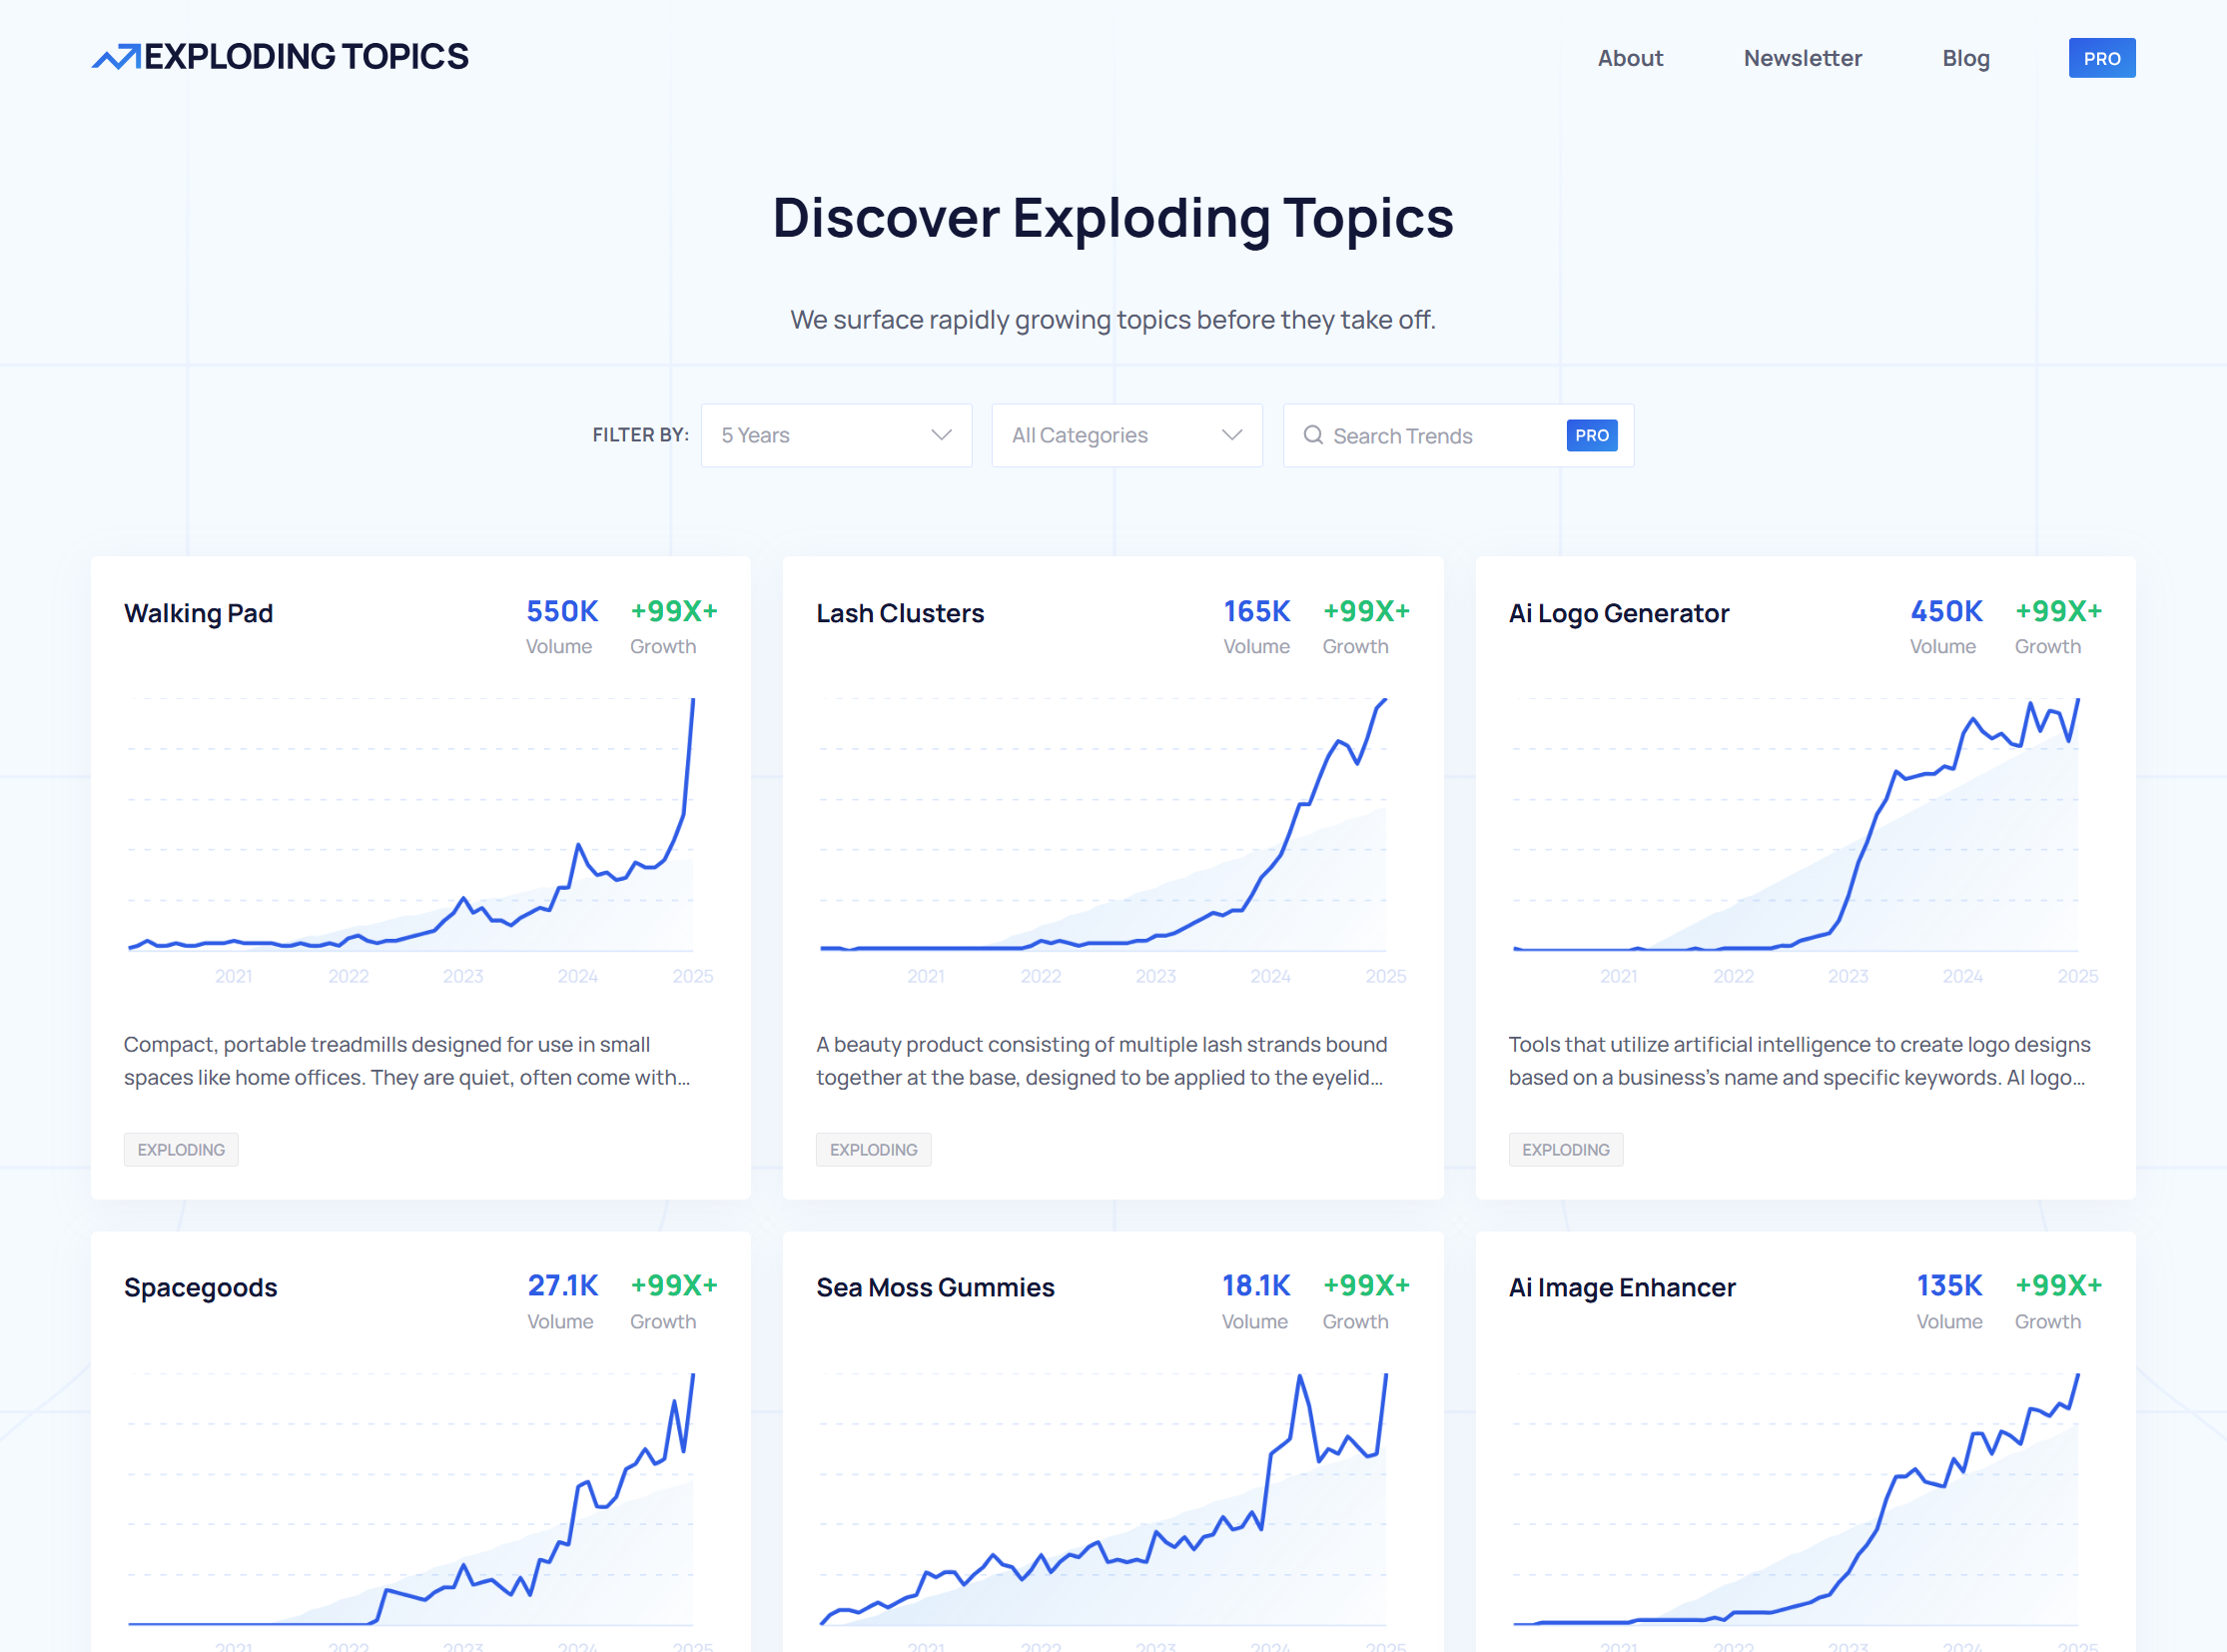This screenshot has width=2227, height=1652.
Task: Click the 450K volume value
Action: 1945,611
